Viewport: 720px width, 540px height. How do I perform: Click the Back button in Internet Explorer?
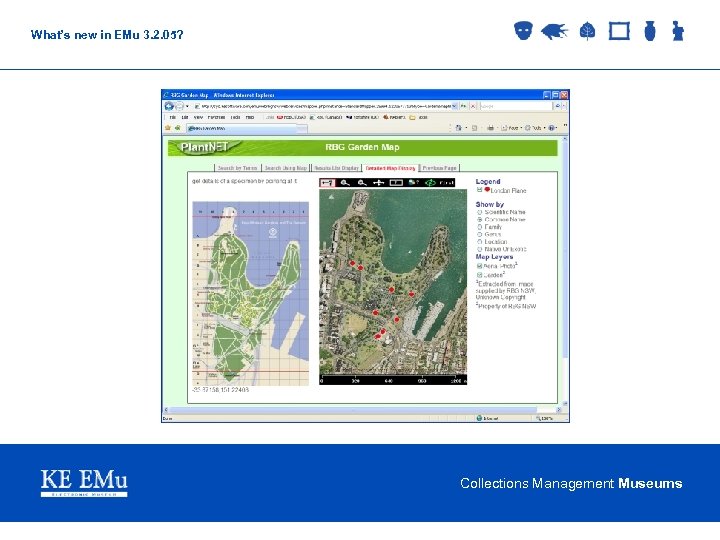point(169,106)
